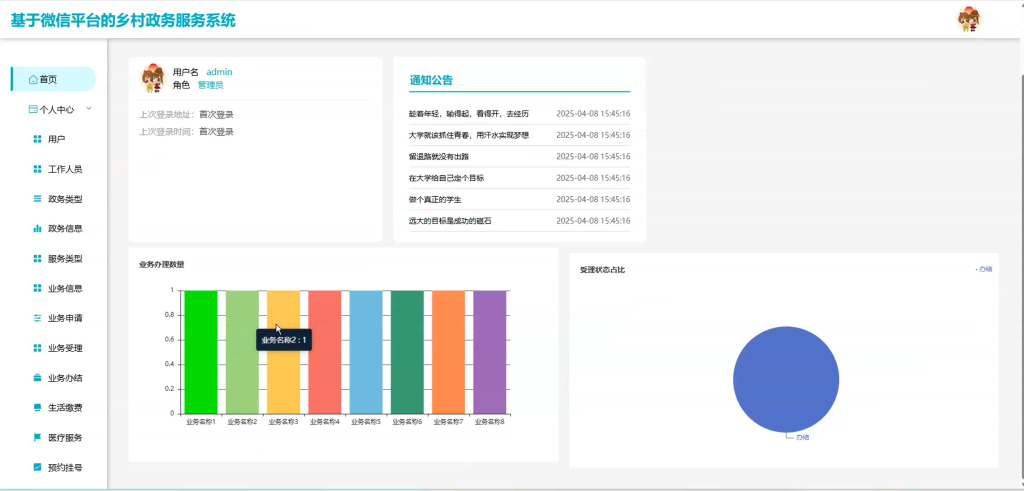Click the 业务办理数量 chart title
Image resolution: width=1024 pixels, height=491 pixels.
[x=161, y=264]
